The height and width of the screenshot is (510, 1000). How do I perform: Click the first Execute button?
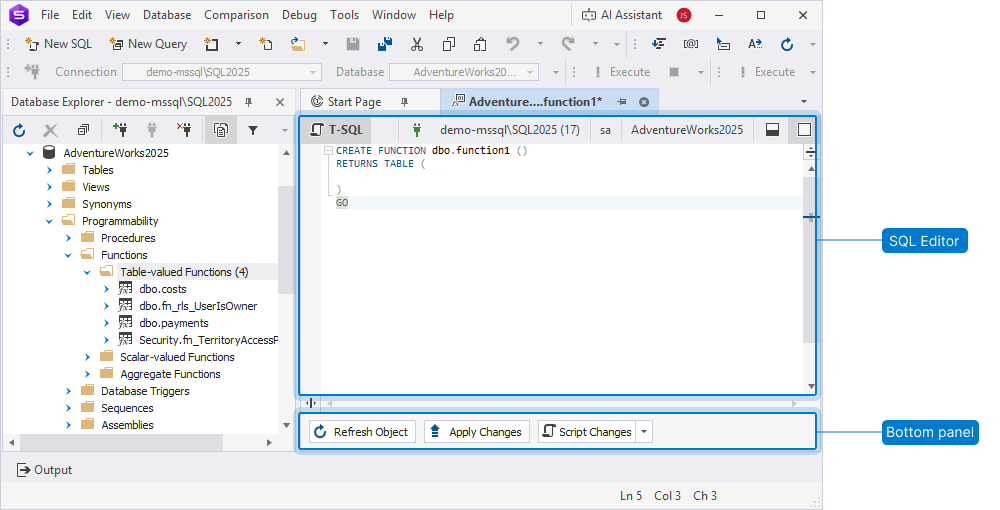622,72
